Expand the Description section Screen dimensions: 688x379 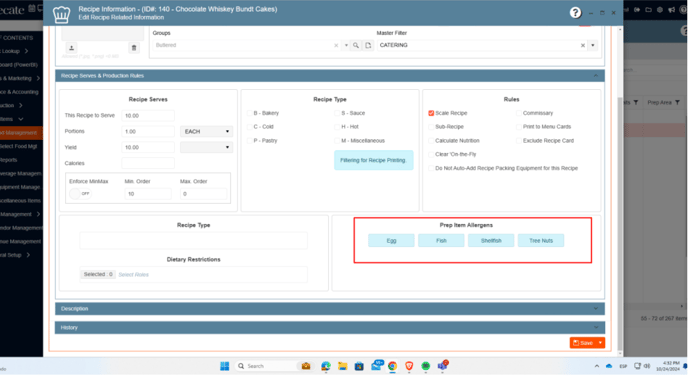click(595, 309)
